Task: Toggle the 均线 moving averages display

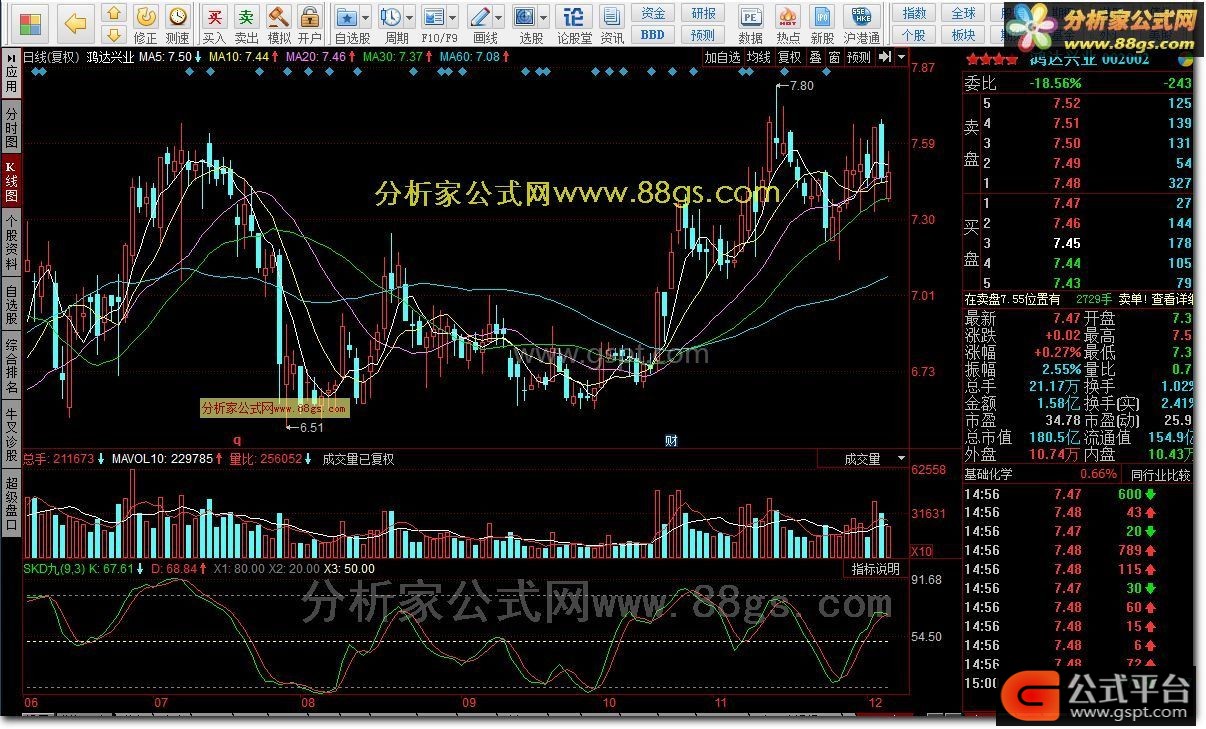Action: pyautogui.click(x=759, y=57)
